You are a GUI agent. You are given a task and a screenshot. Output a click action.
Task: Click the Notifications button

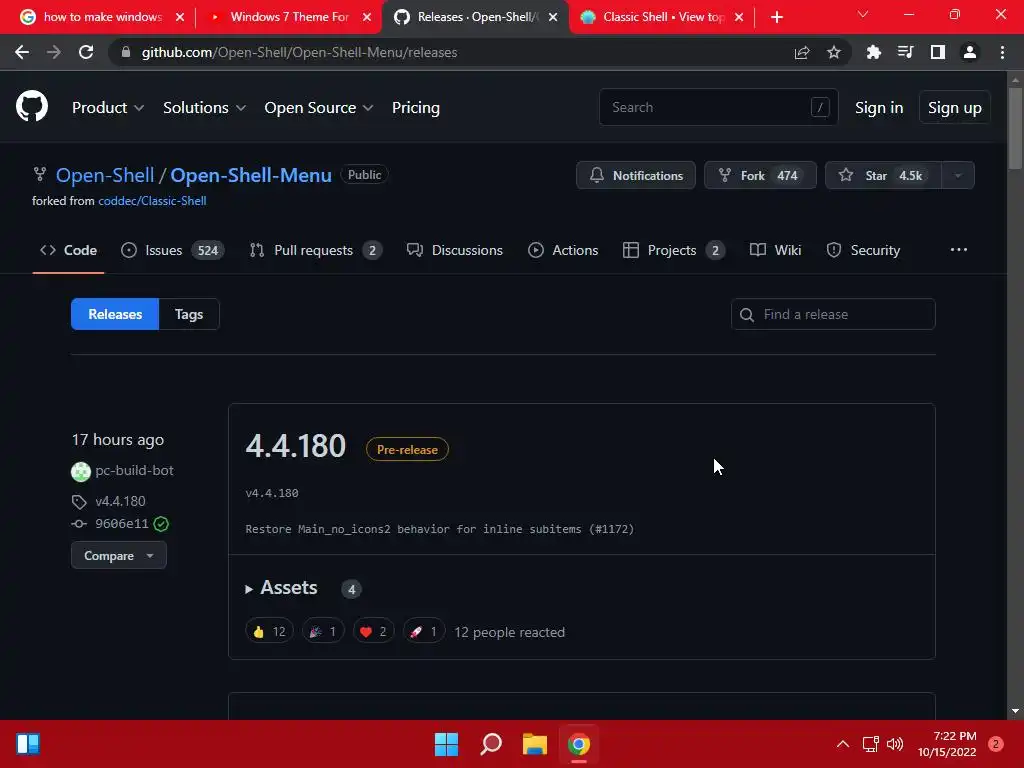tap(635, 175)
